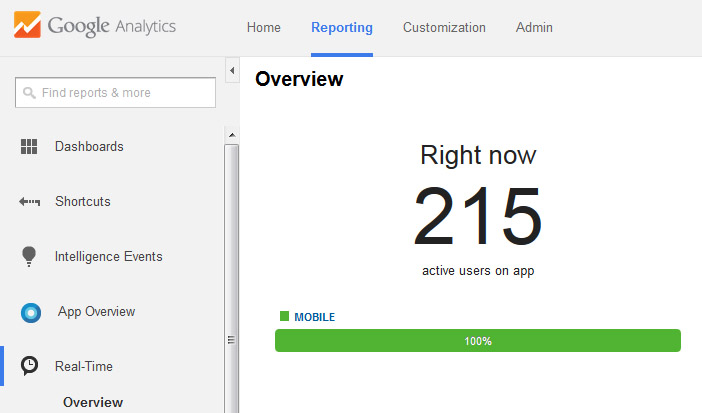
Task: Click the App Overview circle icon
Action: click(31, 313)
